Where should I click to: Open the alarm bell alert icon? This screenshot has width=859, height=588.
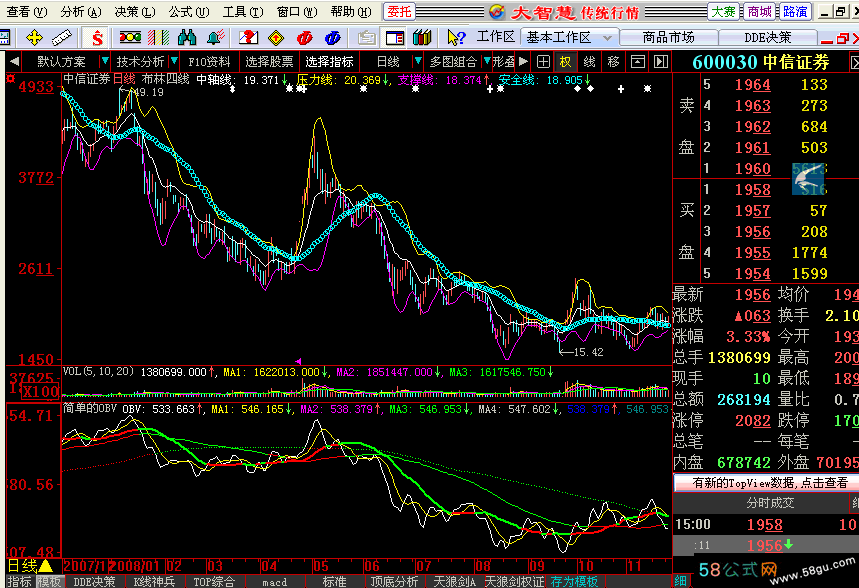pyautogui.click(x=215, y=37)
